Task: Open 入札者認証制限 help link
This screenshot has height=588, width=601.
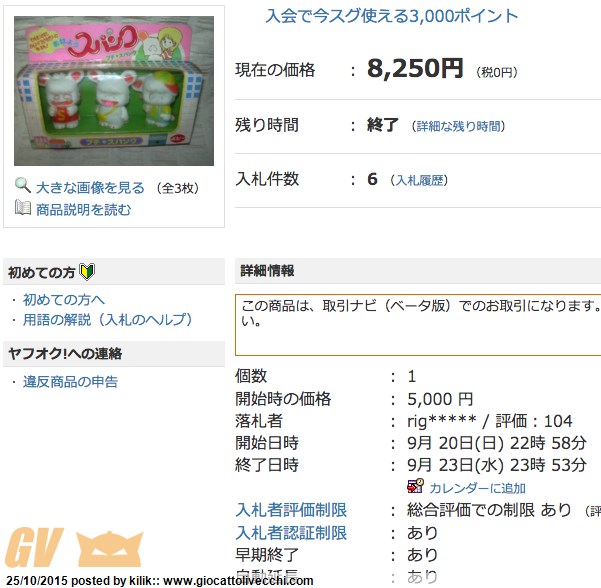Action: click(x=291, y=533)
